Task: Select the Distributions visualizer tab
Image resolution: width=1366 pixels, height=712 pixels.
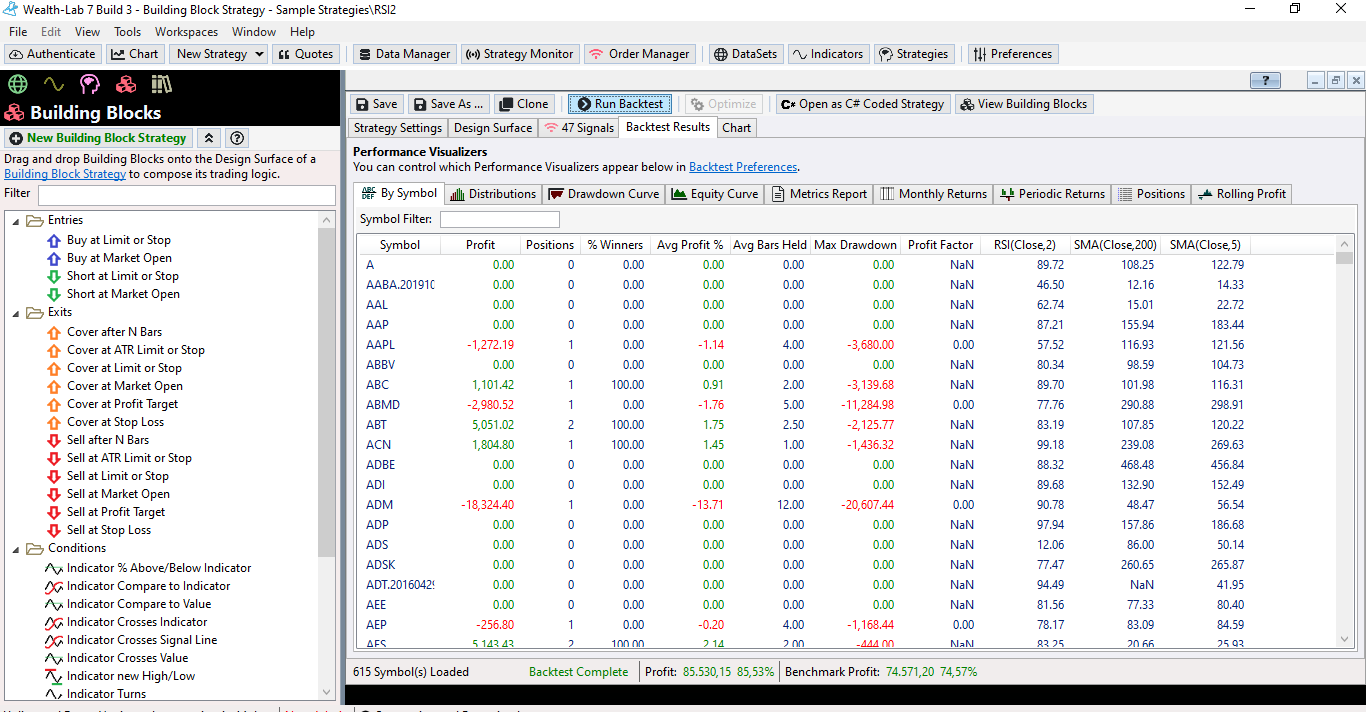Action: pyautogui.click(x=493, y=194)
